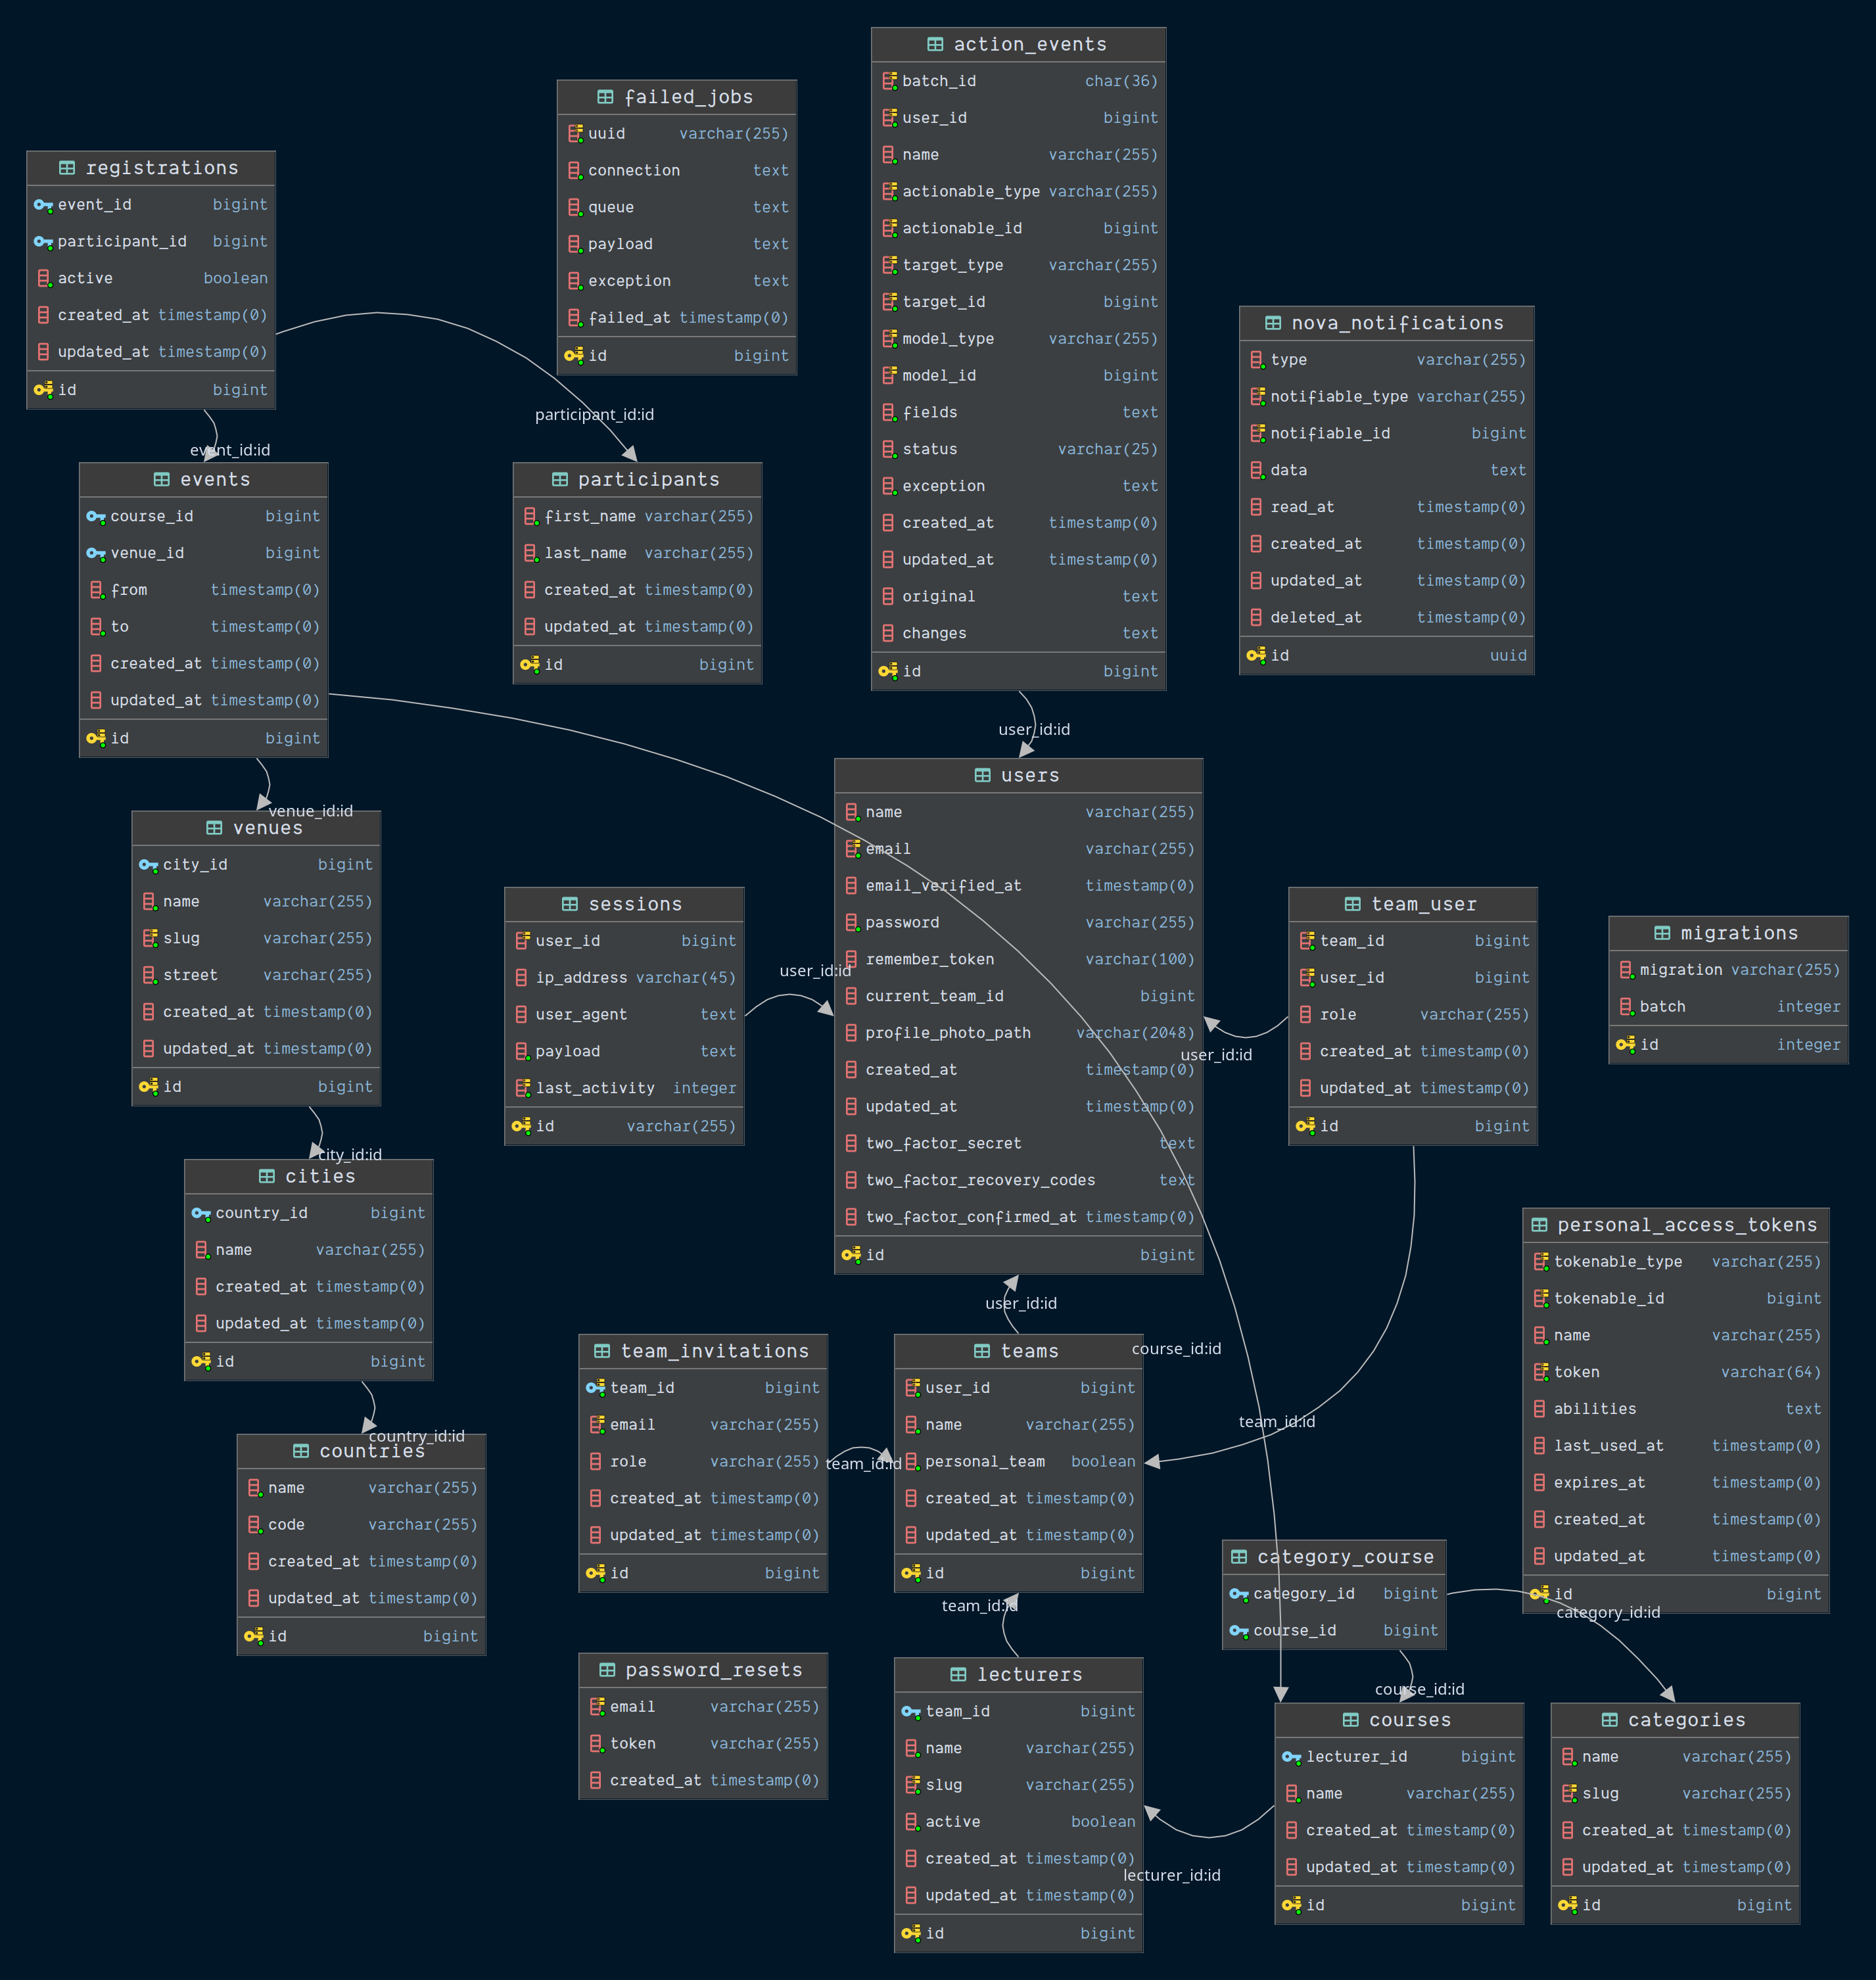Click the participant_id:id relationship label
The height and width of the screenshot is (1980, 1876).
point(594,414)
